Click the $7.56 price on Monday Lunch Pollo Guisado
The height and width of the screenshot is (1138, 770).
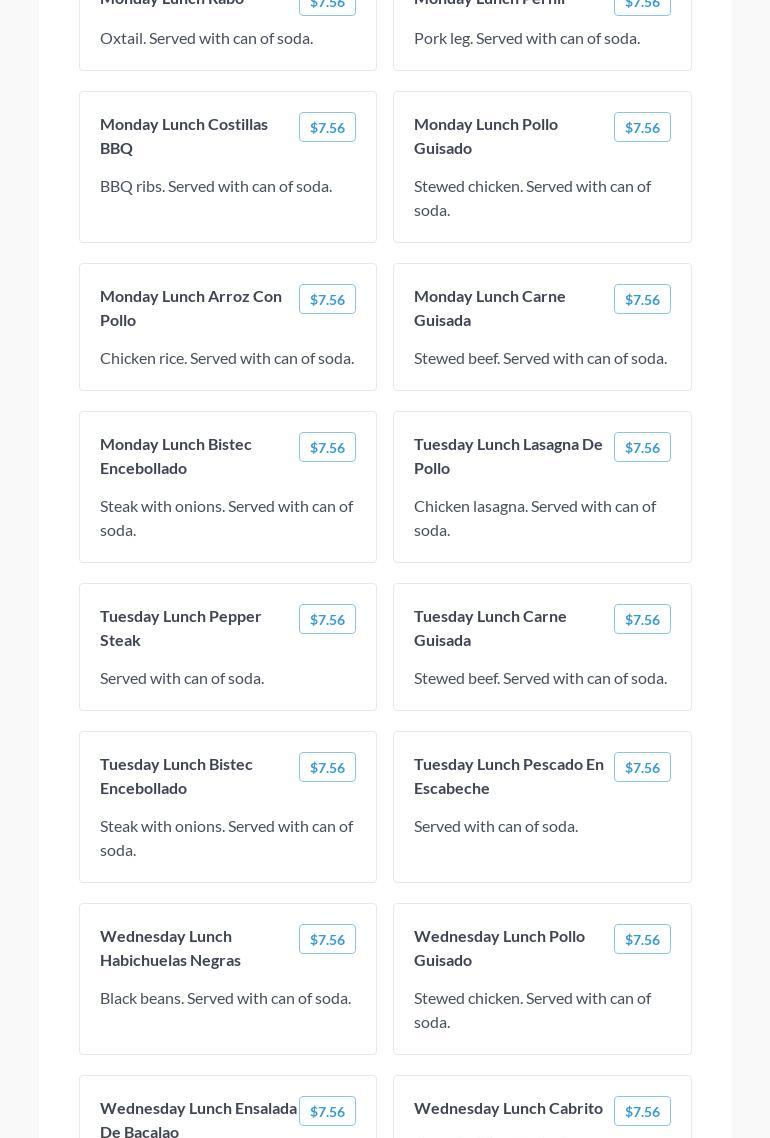(642, 127)
